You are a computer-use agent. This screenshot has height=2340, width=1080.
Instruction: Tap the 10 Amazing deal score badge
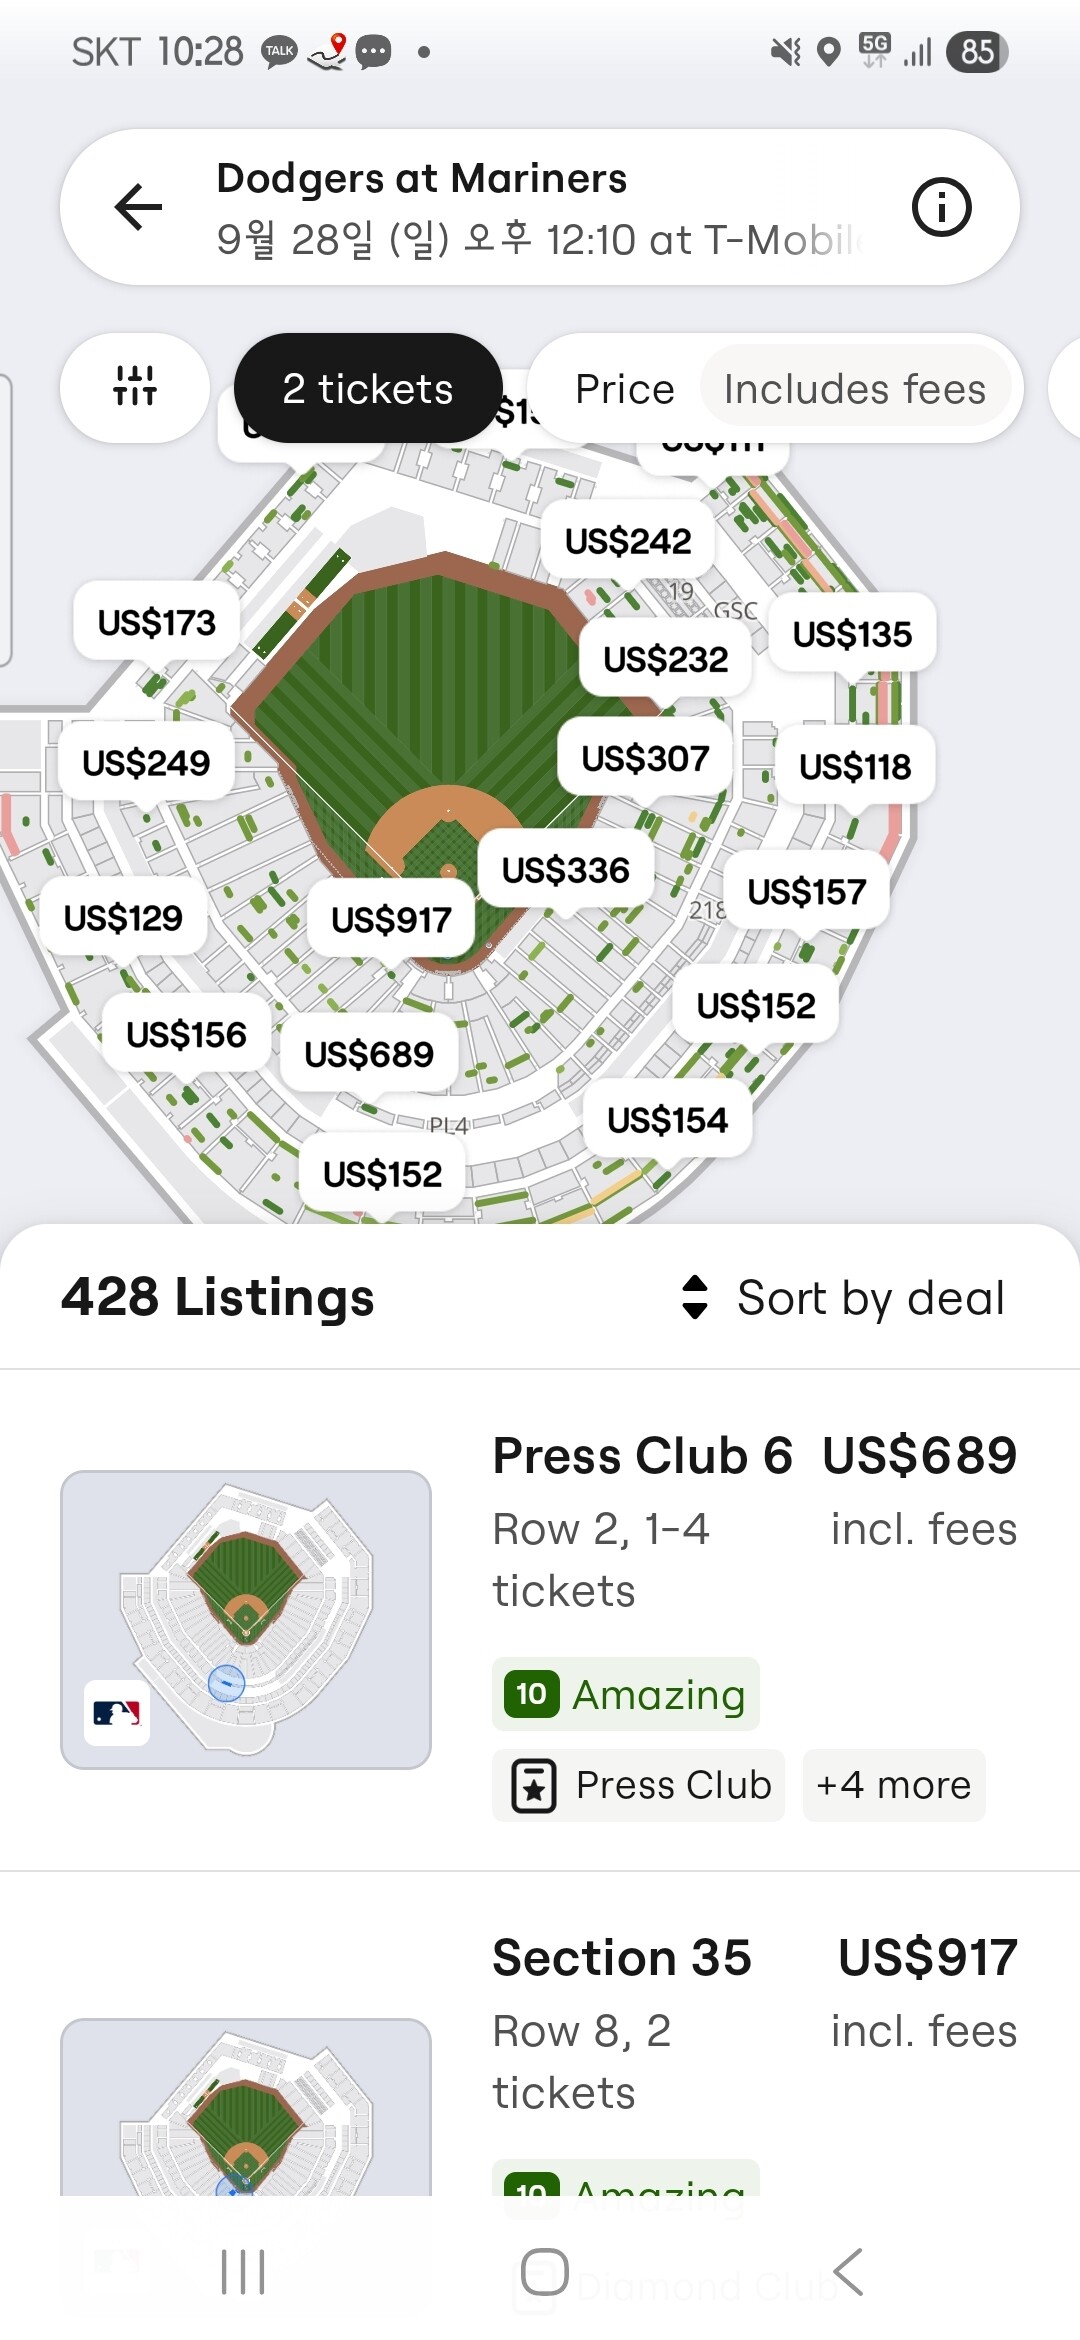pyautogui.click(x=626, y=1694)
